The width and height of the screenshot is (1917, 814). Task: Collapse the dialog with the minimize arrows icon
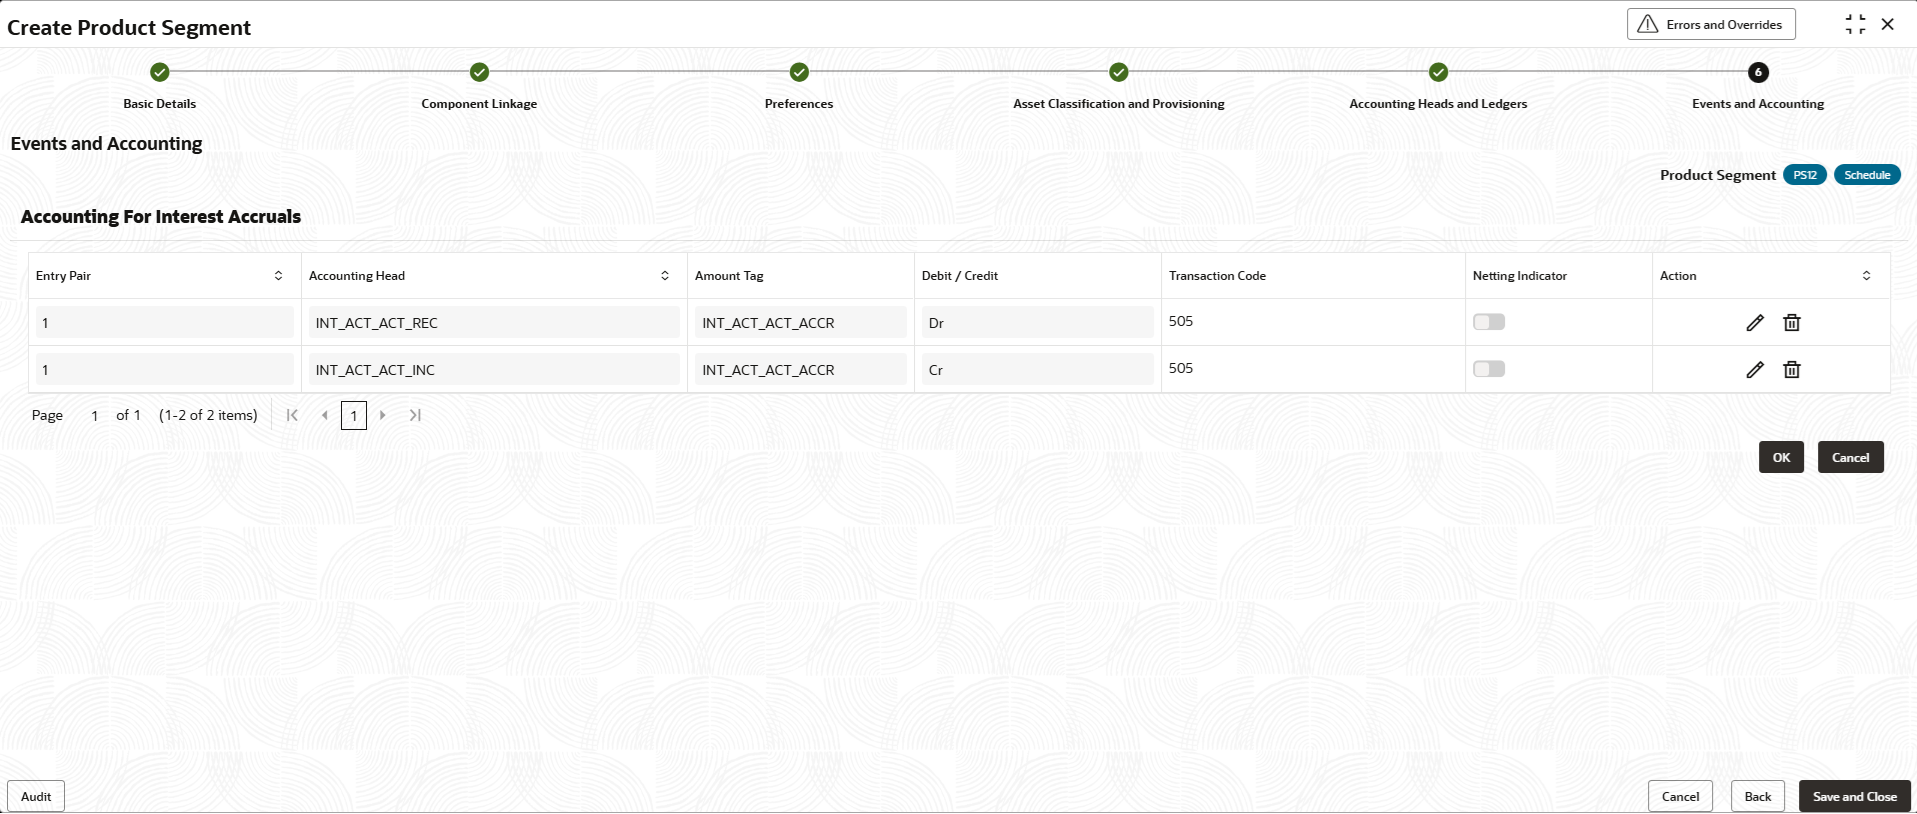(1855, 24)
